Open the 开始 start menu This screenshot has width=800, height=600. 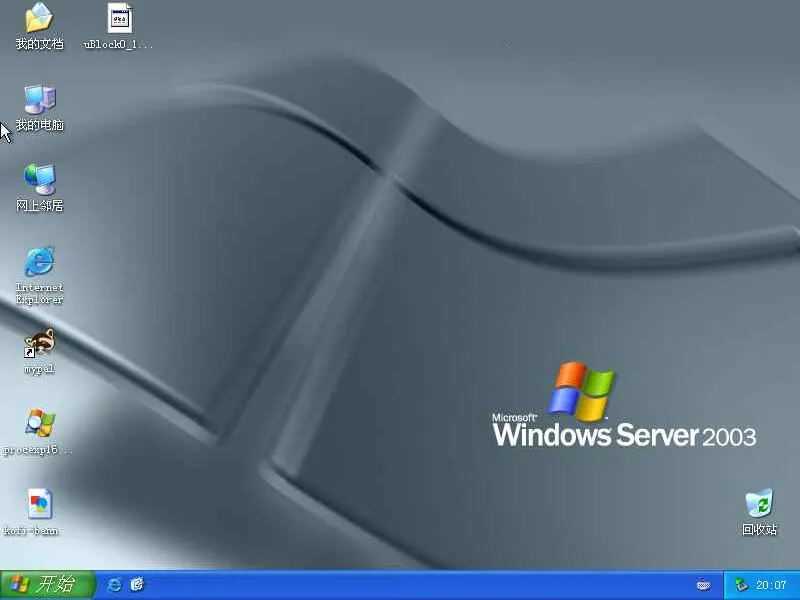47,585
